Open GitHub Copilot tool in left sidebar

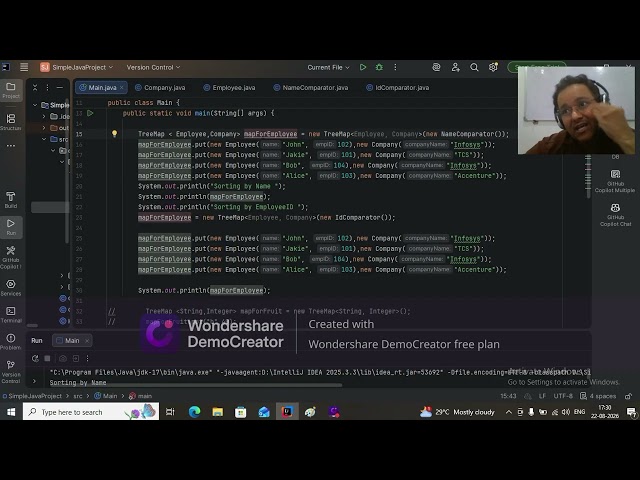(x=11, y=257)
